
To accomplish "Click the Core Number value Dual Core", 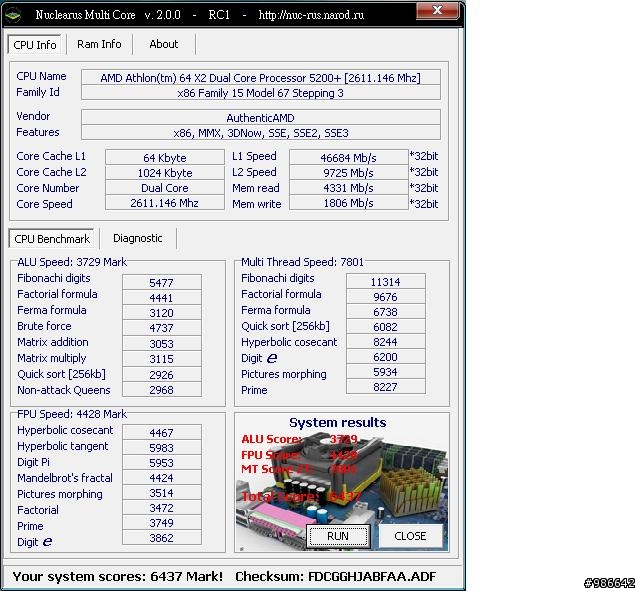I will click(x=164, y=188).
